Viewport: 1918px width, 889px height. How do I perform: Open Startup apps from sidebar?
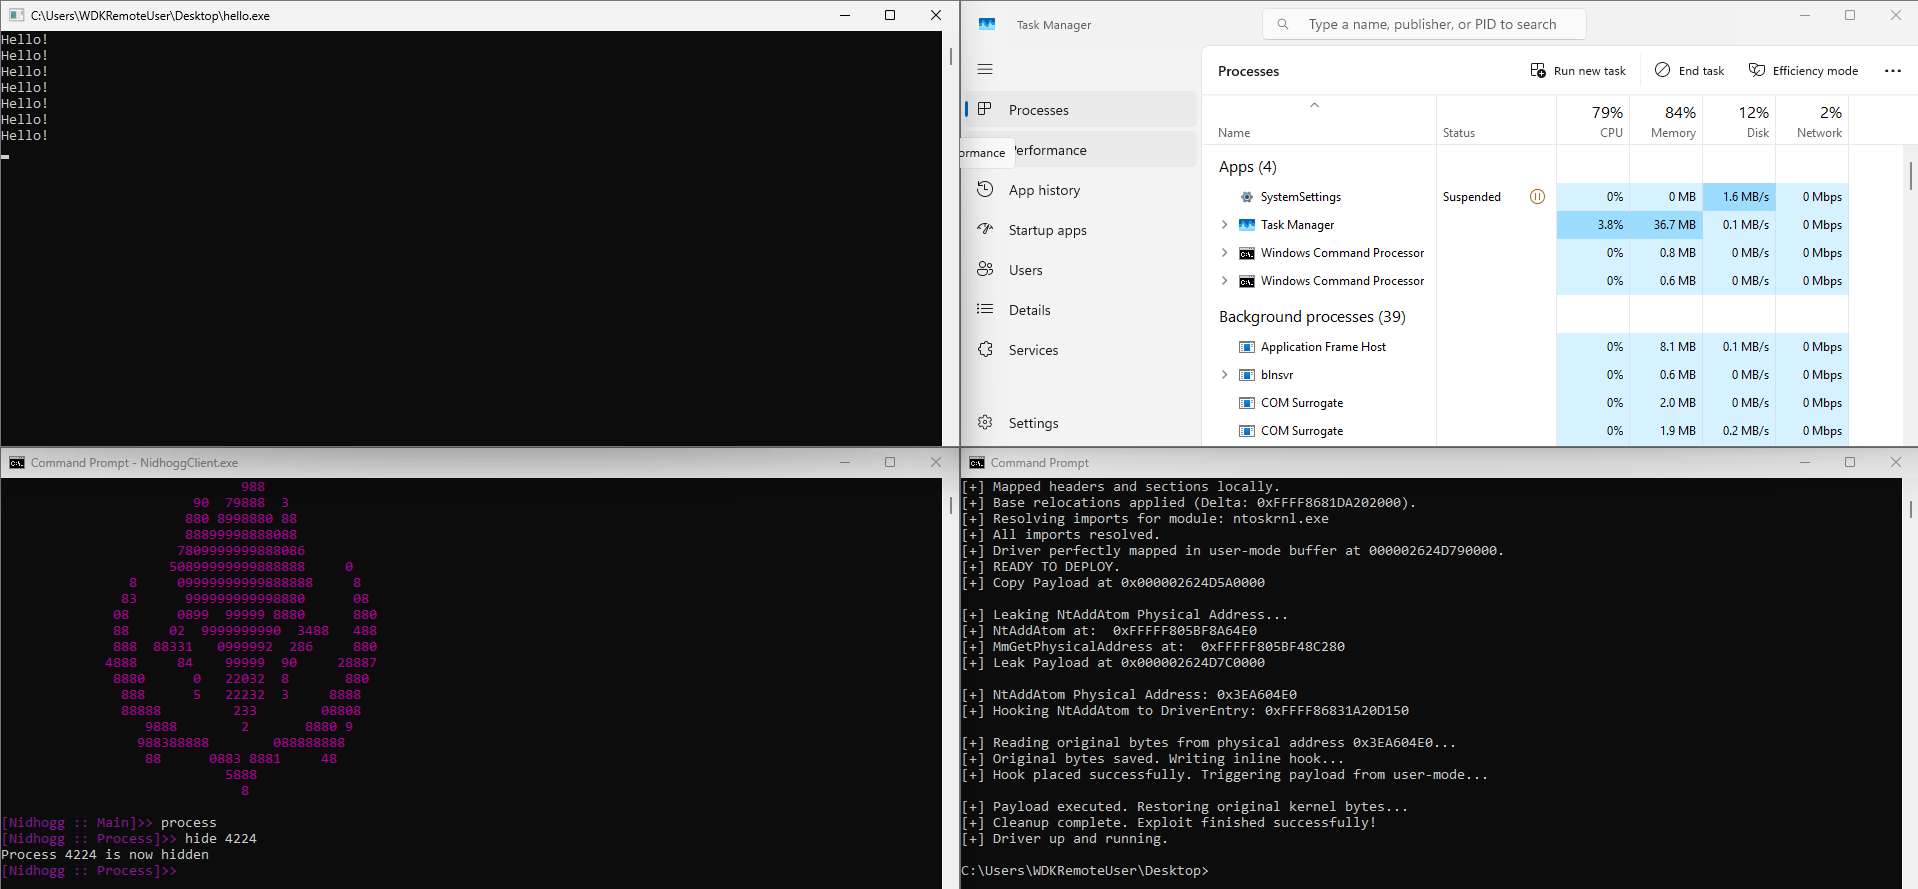pos(1047,230)
